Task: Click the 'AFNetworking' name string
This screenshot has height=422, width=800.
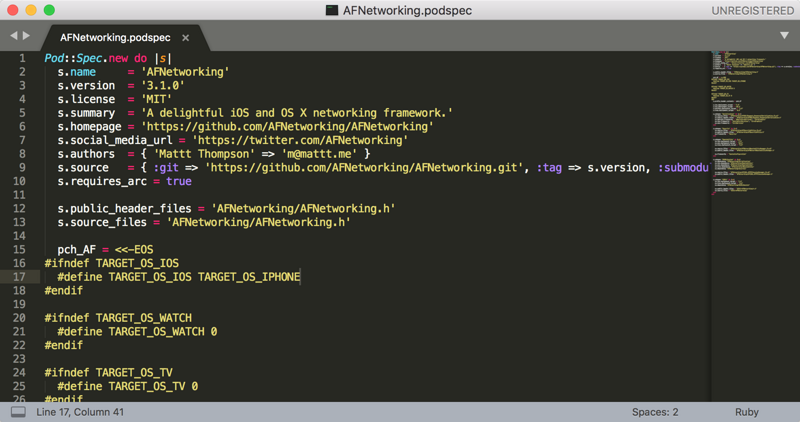Action: coord(185,72)
